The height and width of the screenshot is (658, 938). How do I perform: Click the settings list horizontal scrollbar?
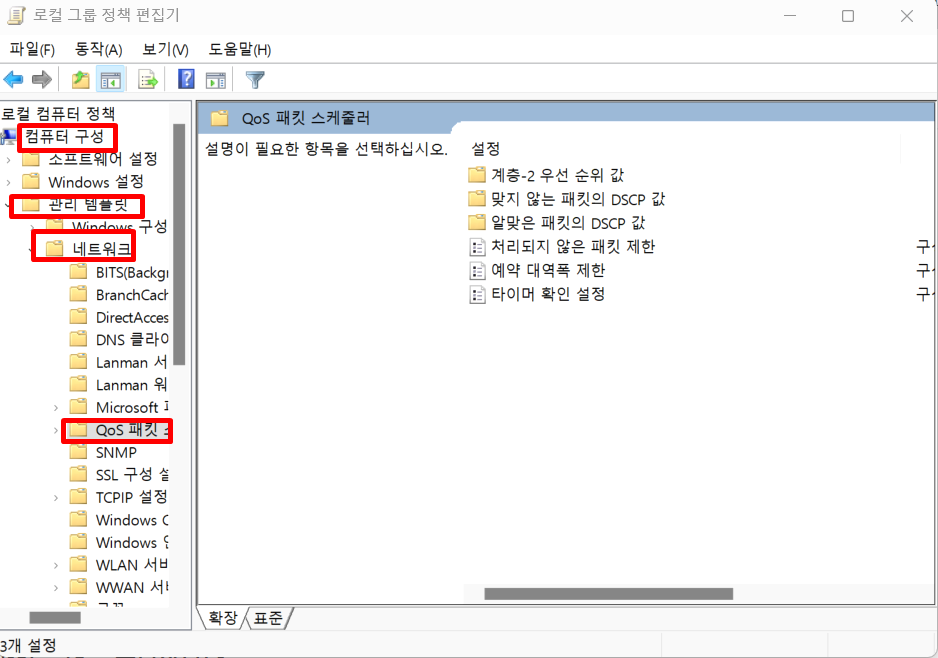click(x=608, y=593)
